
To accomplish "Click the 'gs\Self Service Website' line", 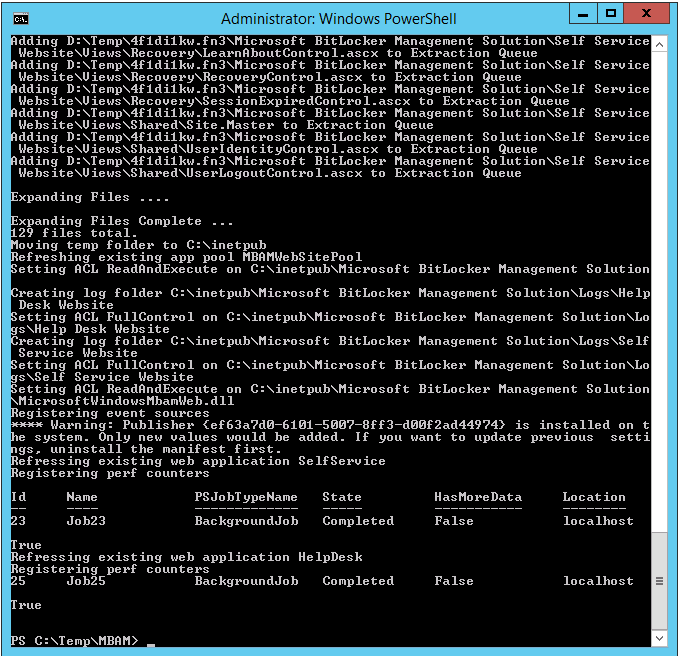I will [102, 377].
